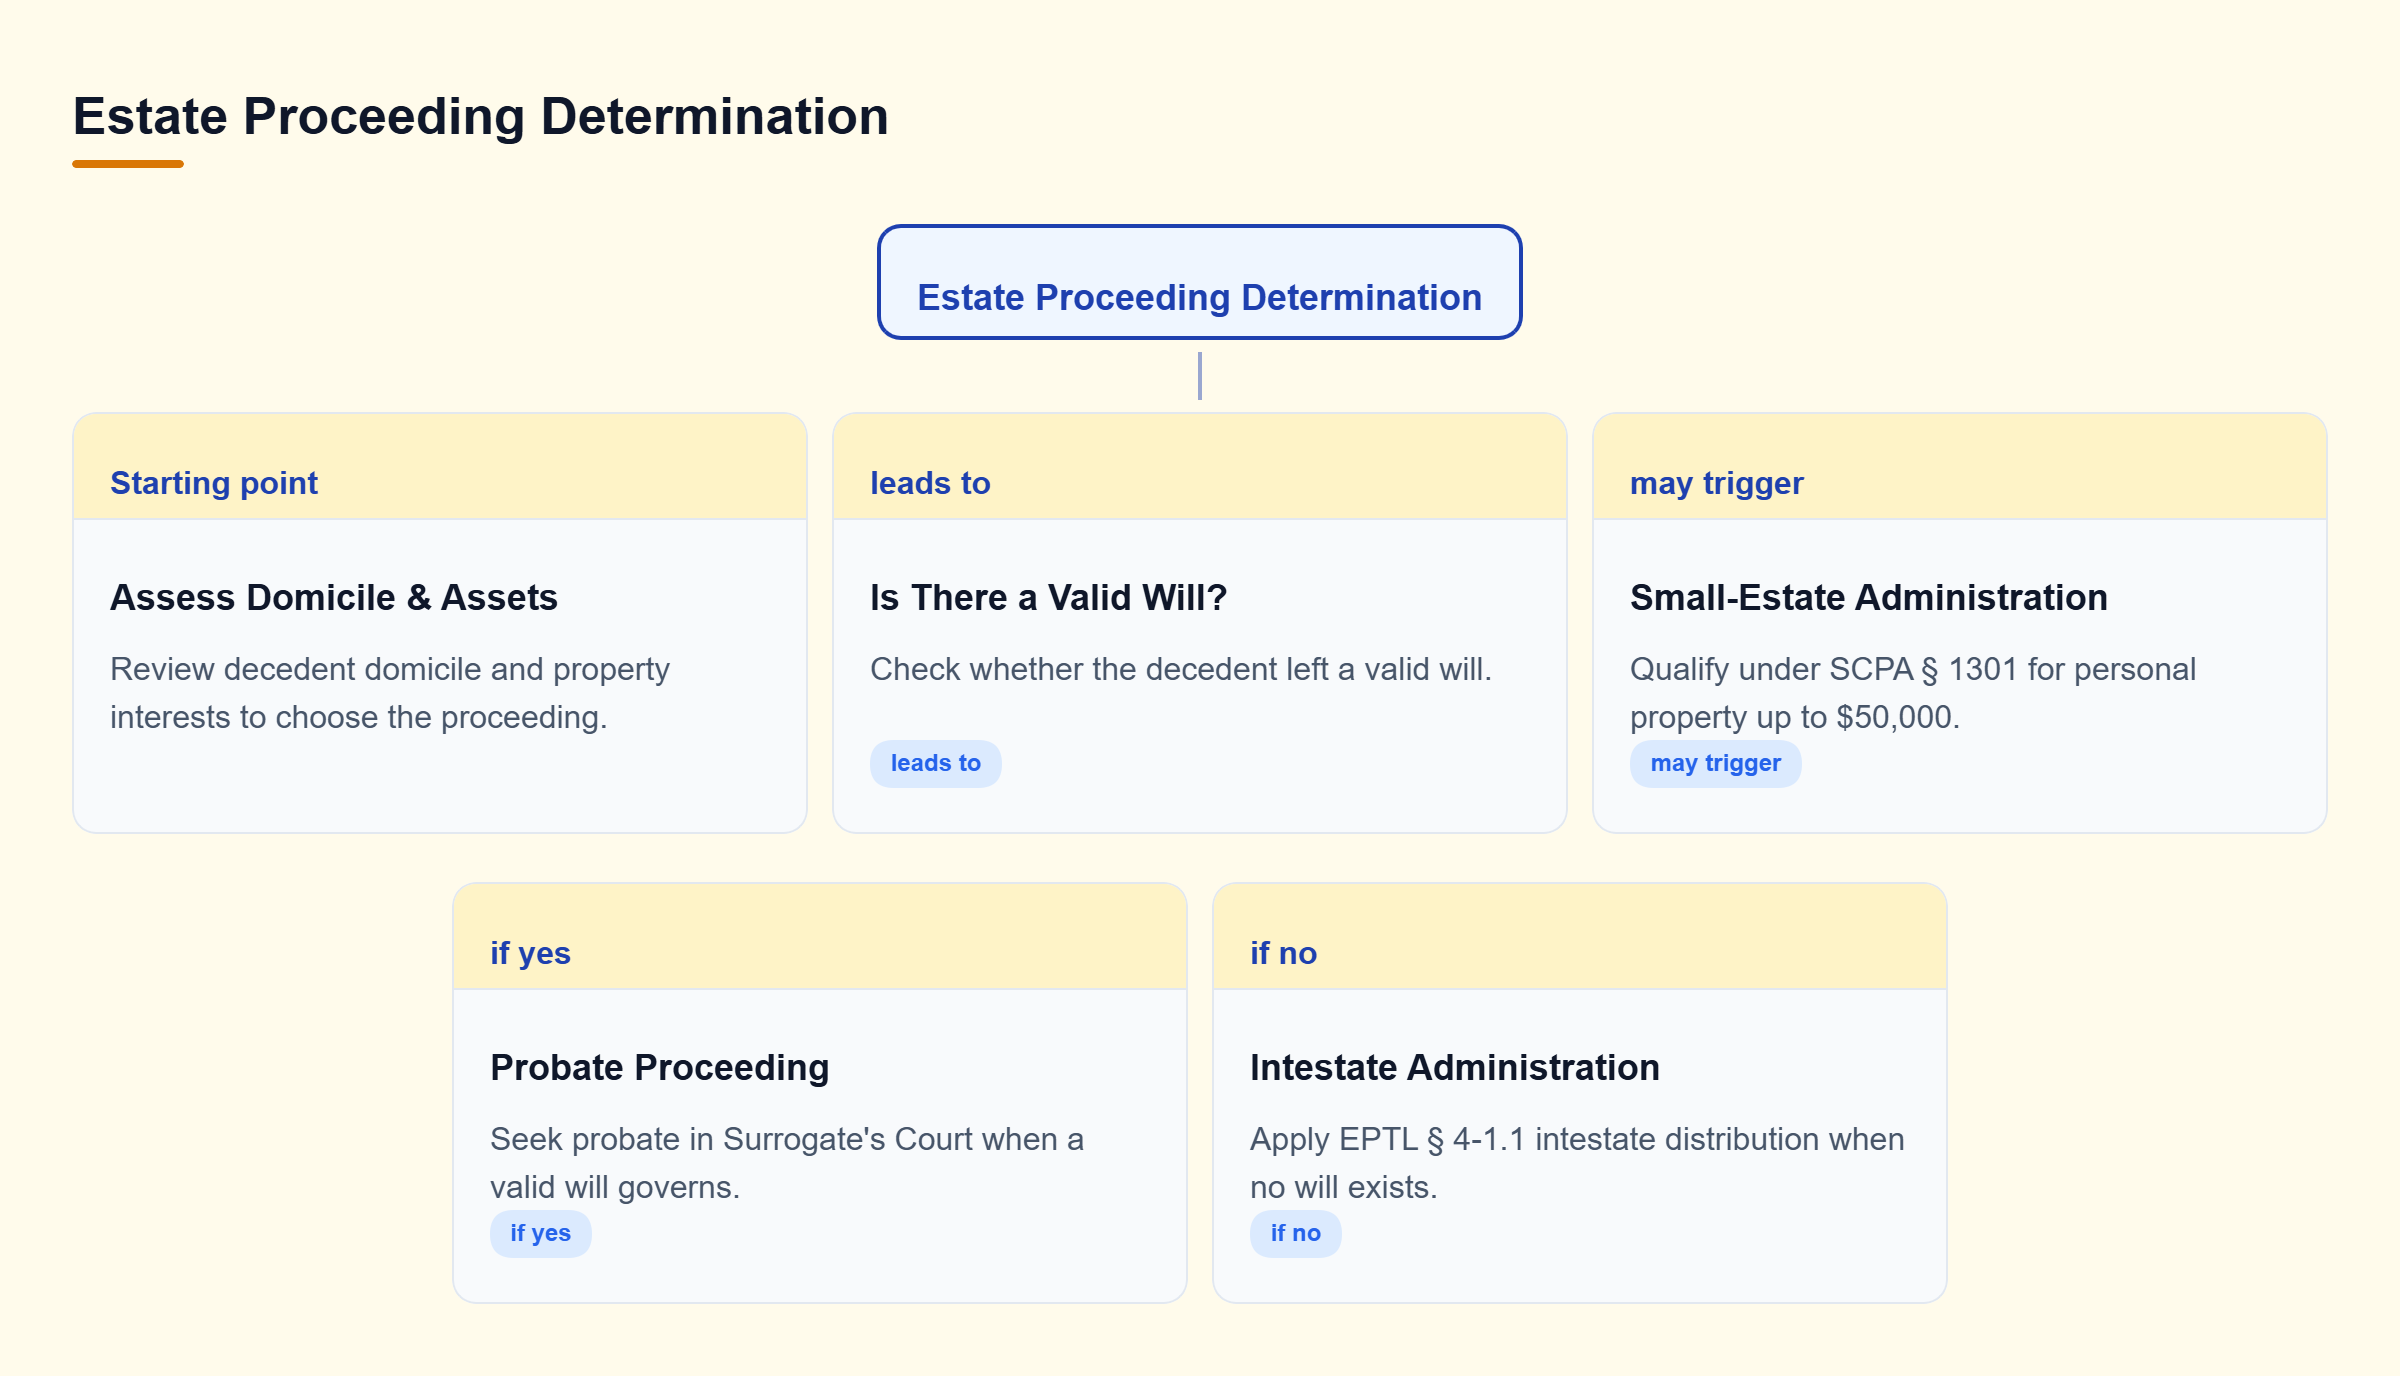Viewport: 2400px width, 1376px height.
Task: Click the 'leads to' blue pill tag
Action: tap(935, 763)
